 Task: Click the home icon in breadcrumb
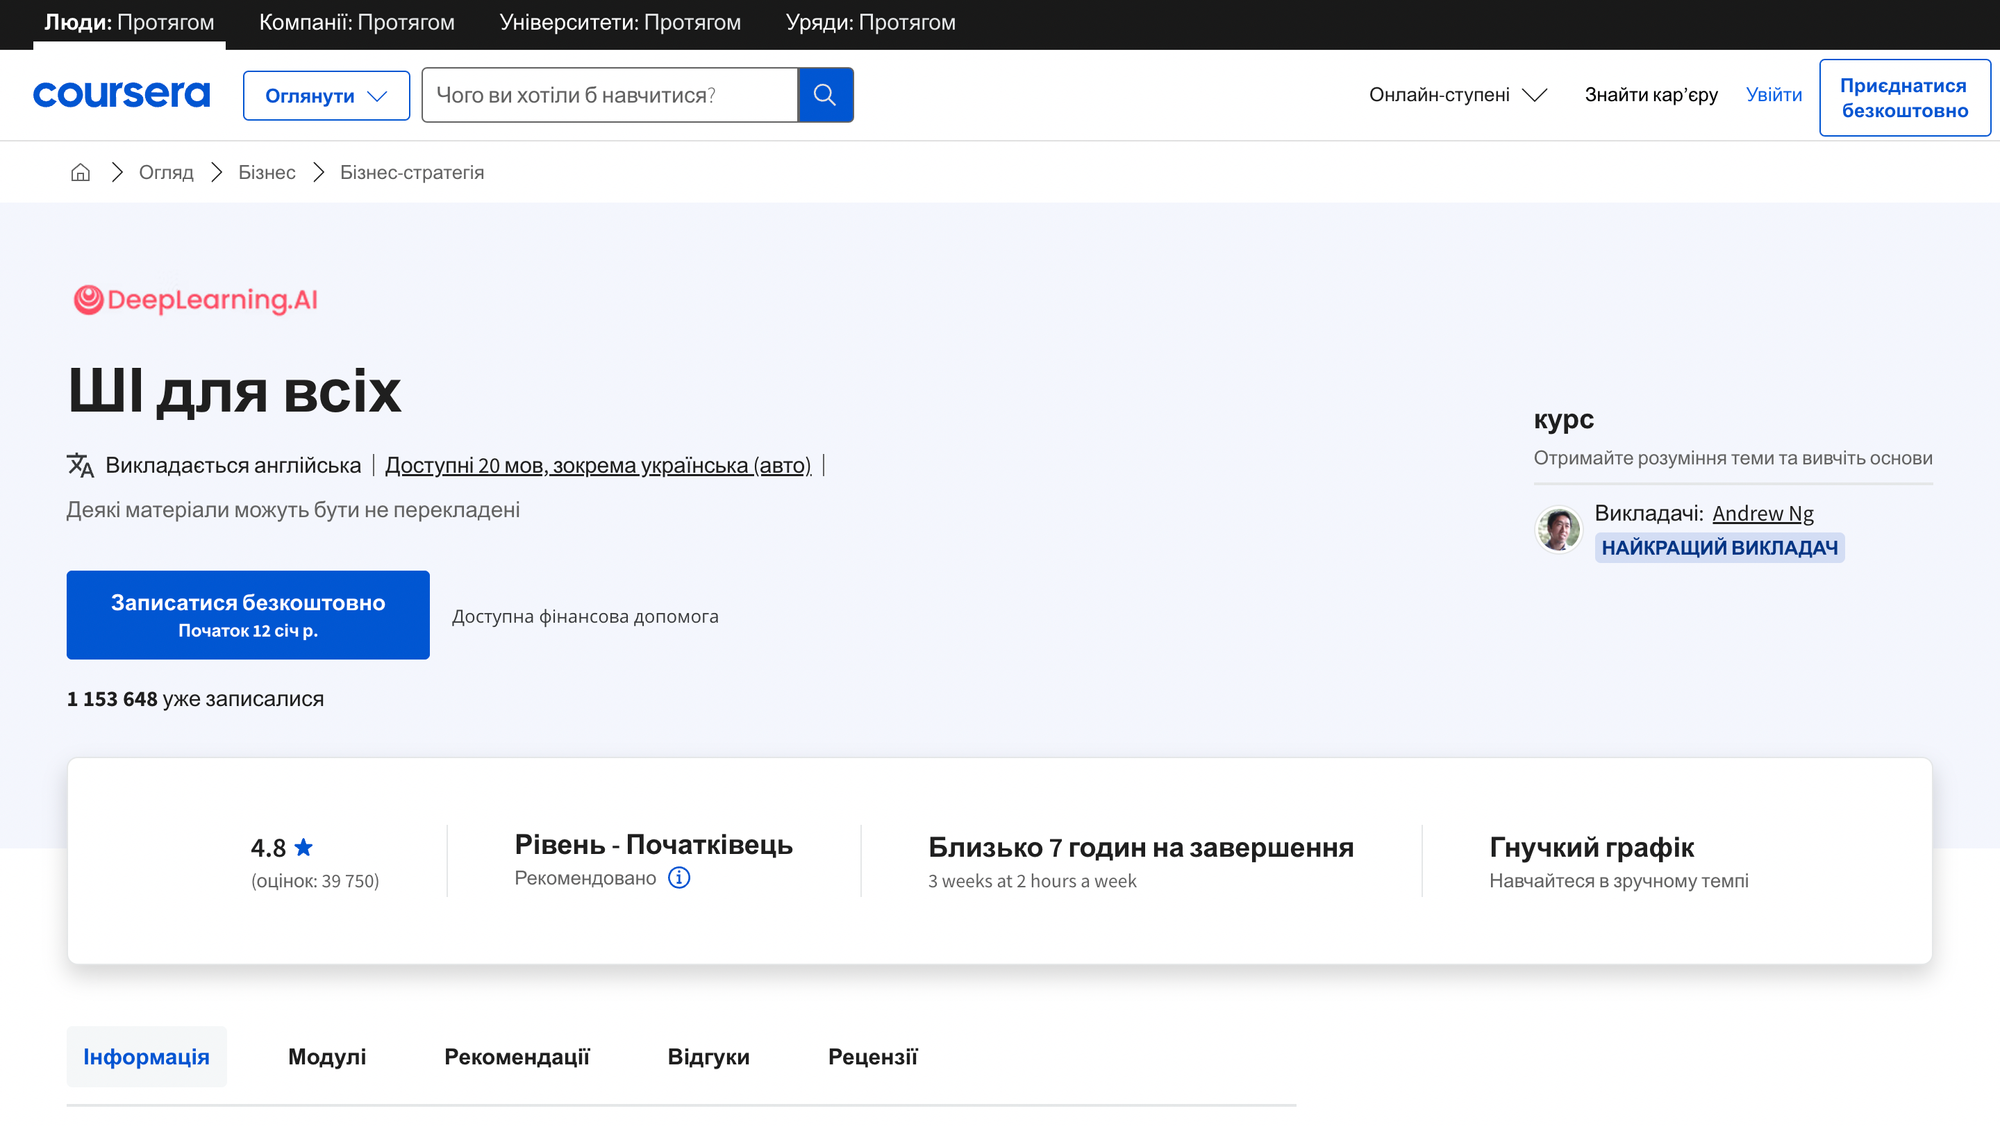click(80, 172)
